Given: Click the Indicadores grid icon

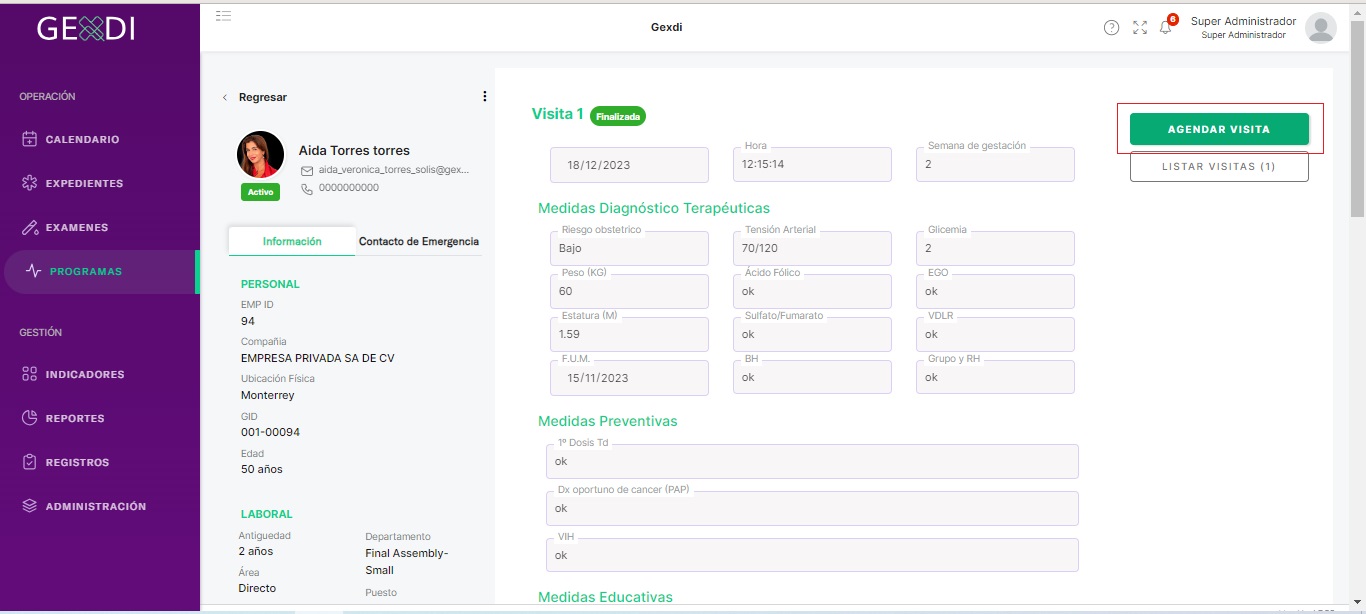Looking at the screenshot, I should pyautogui.click(x=30, y=374).
